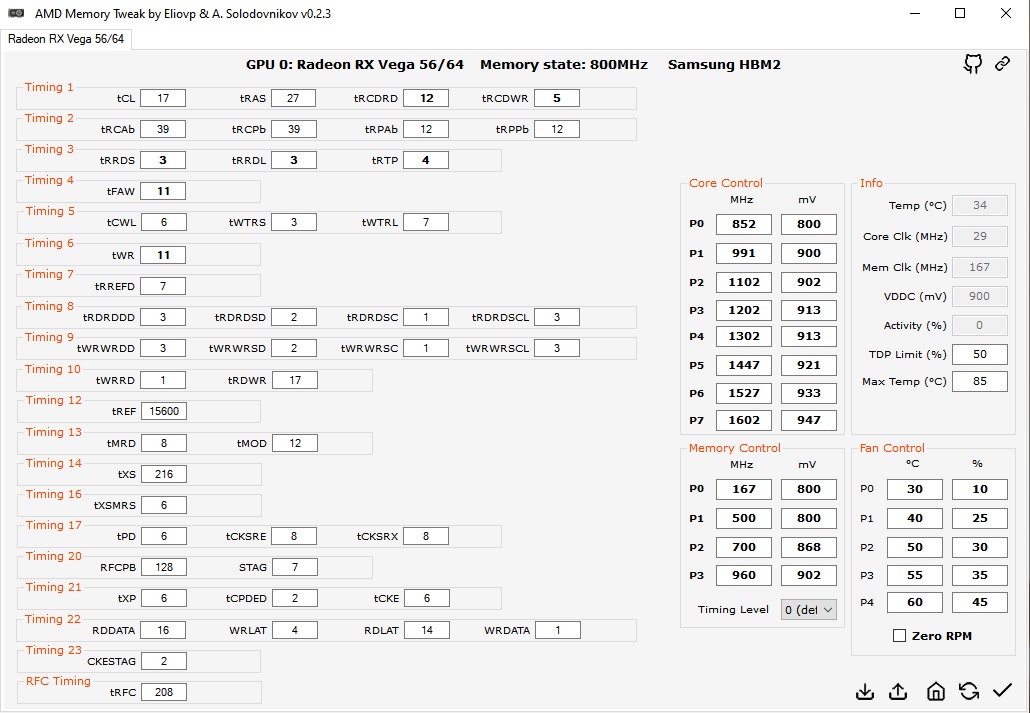Image resolution: width=1030 pixels, height=713 pixels.
Task: Click Core Control P3 mV field
Action: tap(809, 310)
